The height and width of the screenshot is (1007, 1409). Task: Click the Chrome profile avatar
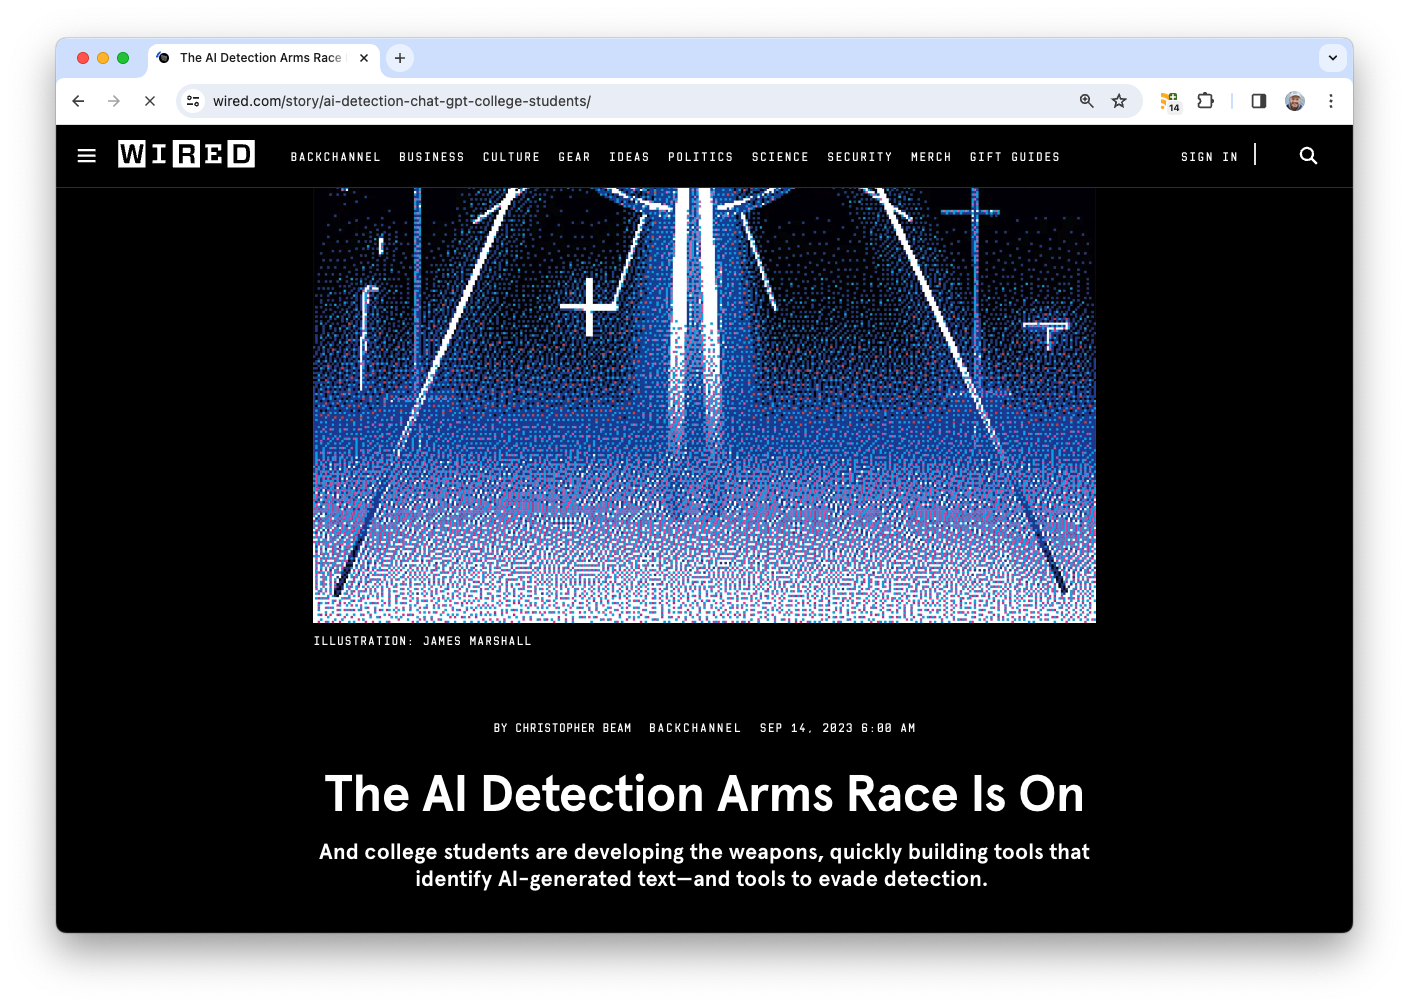coord(1294,101)
